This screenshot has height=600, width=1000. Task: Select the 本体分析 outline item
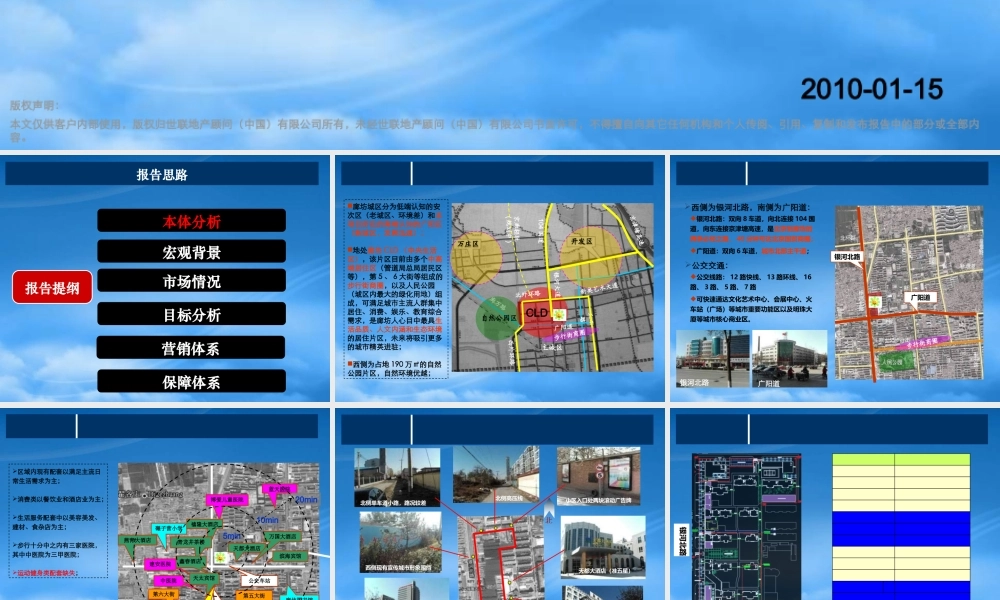pyautogui.click(x=191, y=221)
